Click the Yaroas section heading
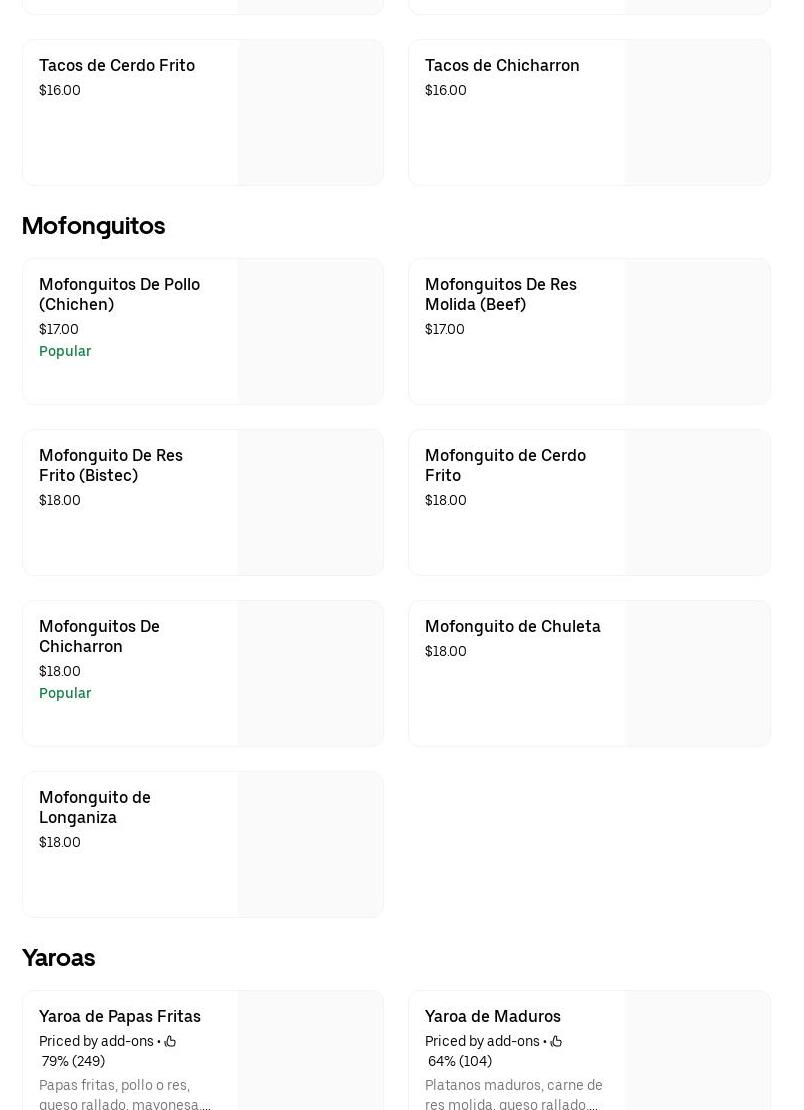Image resolution: width=804 pixels, height=1110 pixels. point(59,958)
